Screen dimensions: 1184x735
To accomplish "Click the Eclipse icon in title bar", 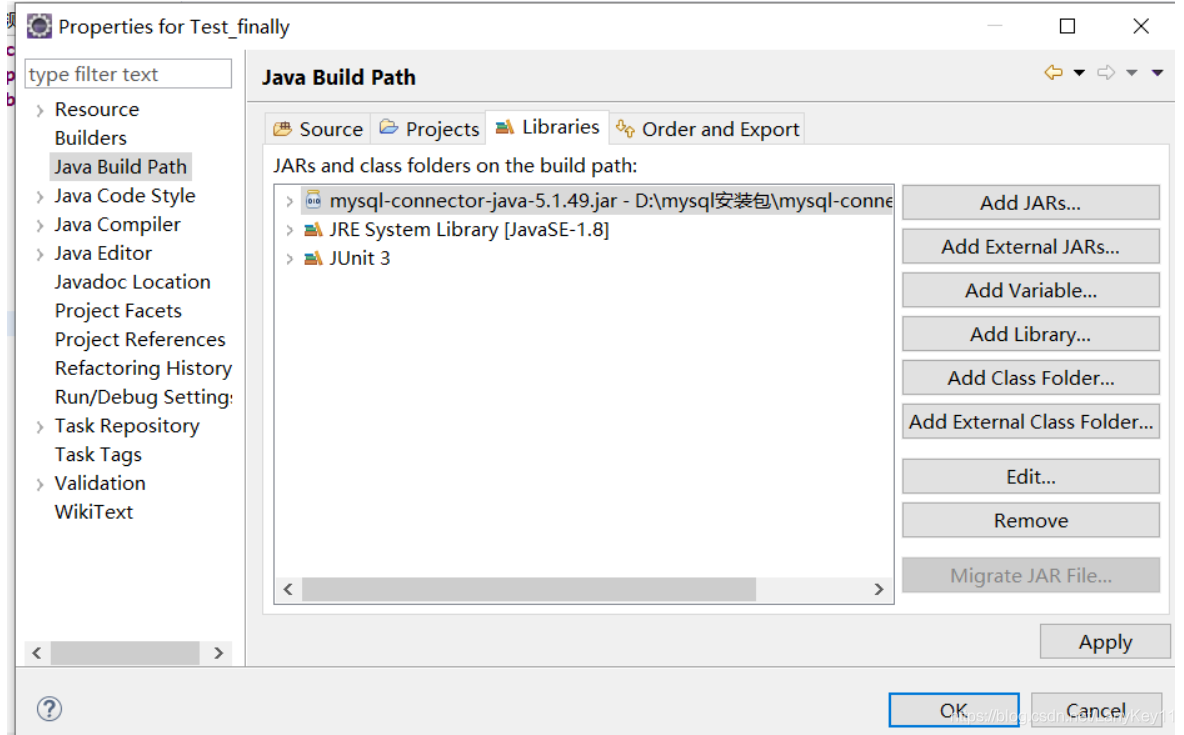I will (39, 26).
